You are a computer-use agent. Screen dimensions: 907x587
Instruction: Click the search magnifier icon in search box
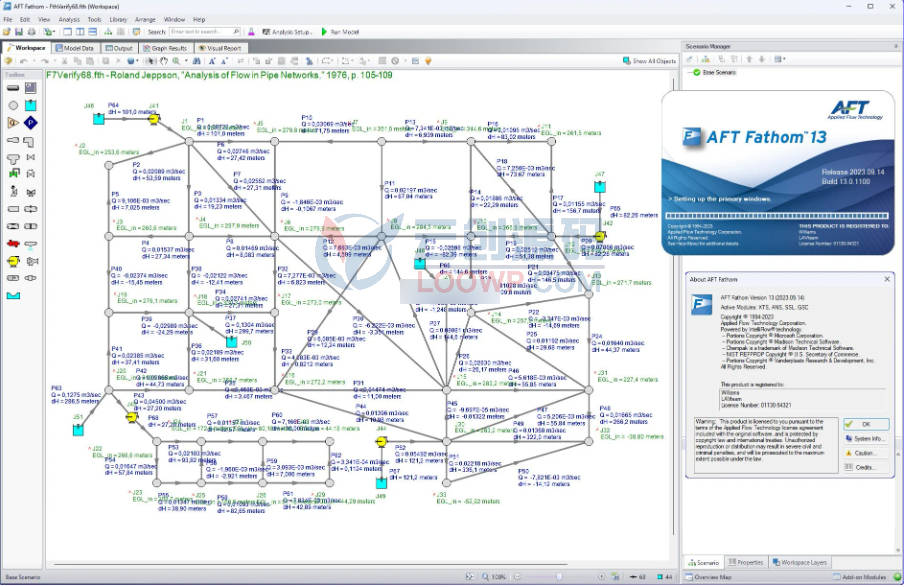tap(236, 32)
